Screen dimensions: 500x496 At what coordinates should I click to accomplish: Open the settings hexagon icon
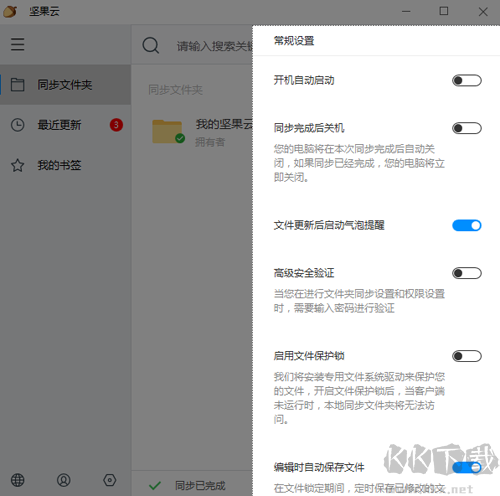(110, 480)
